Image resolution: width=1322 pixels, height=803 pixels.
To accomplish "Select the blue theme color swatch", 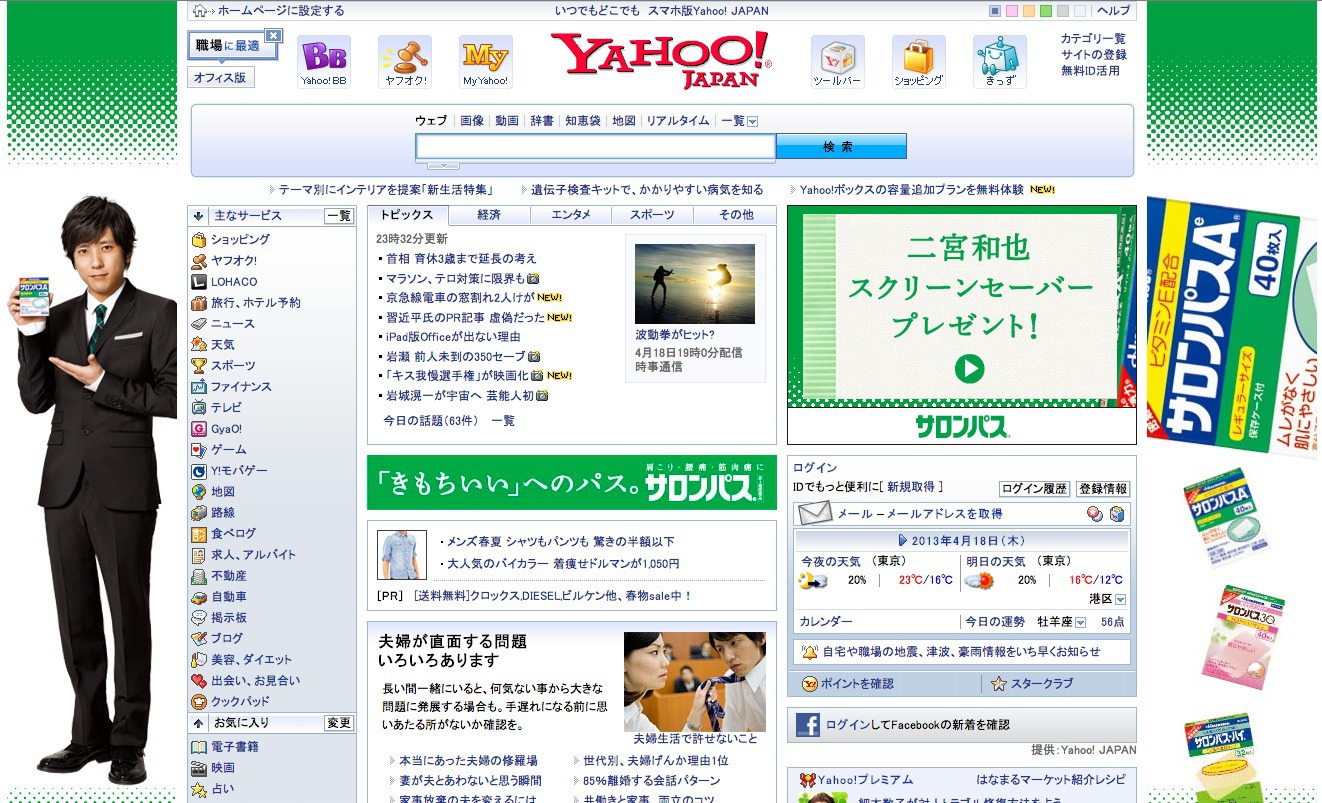I will 995,11.
